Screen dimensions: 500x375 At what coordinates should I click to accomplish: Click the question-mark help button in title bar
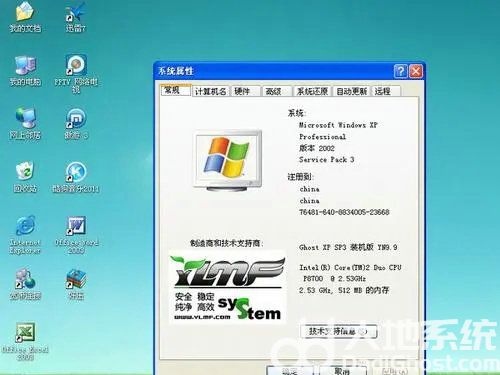(400, 71)
